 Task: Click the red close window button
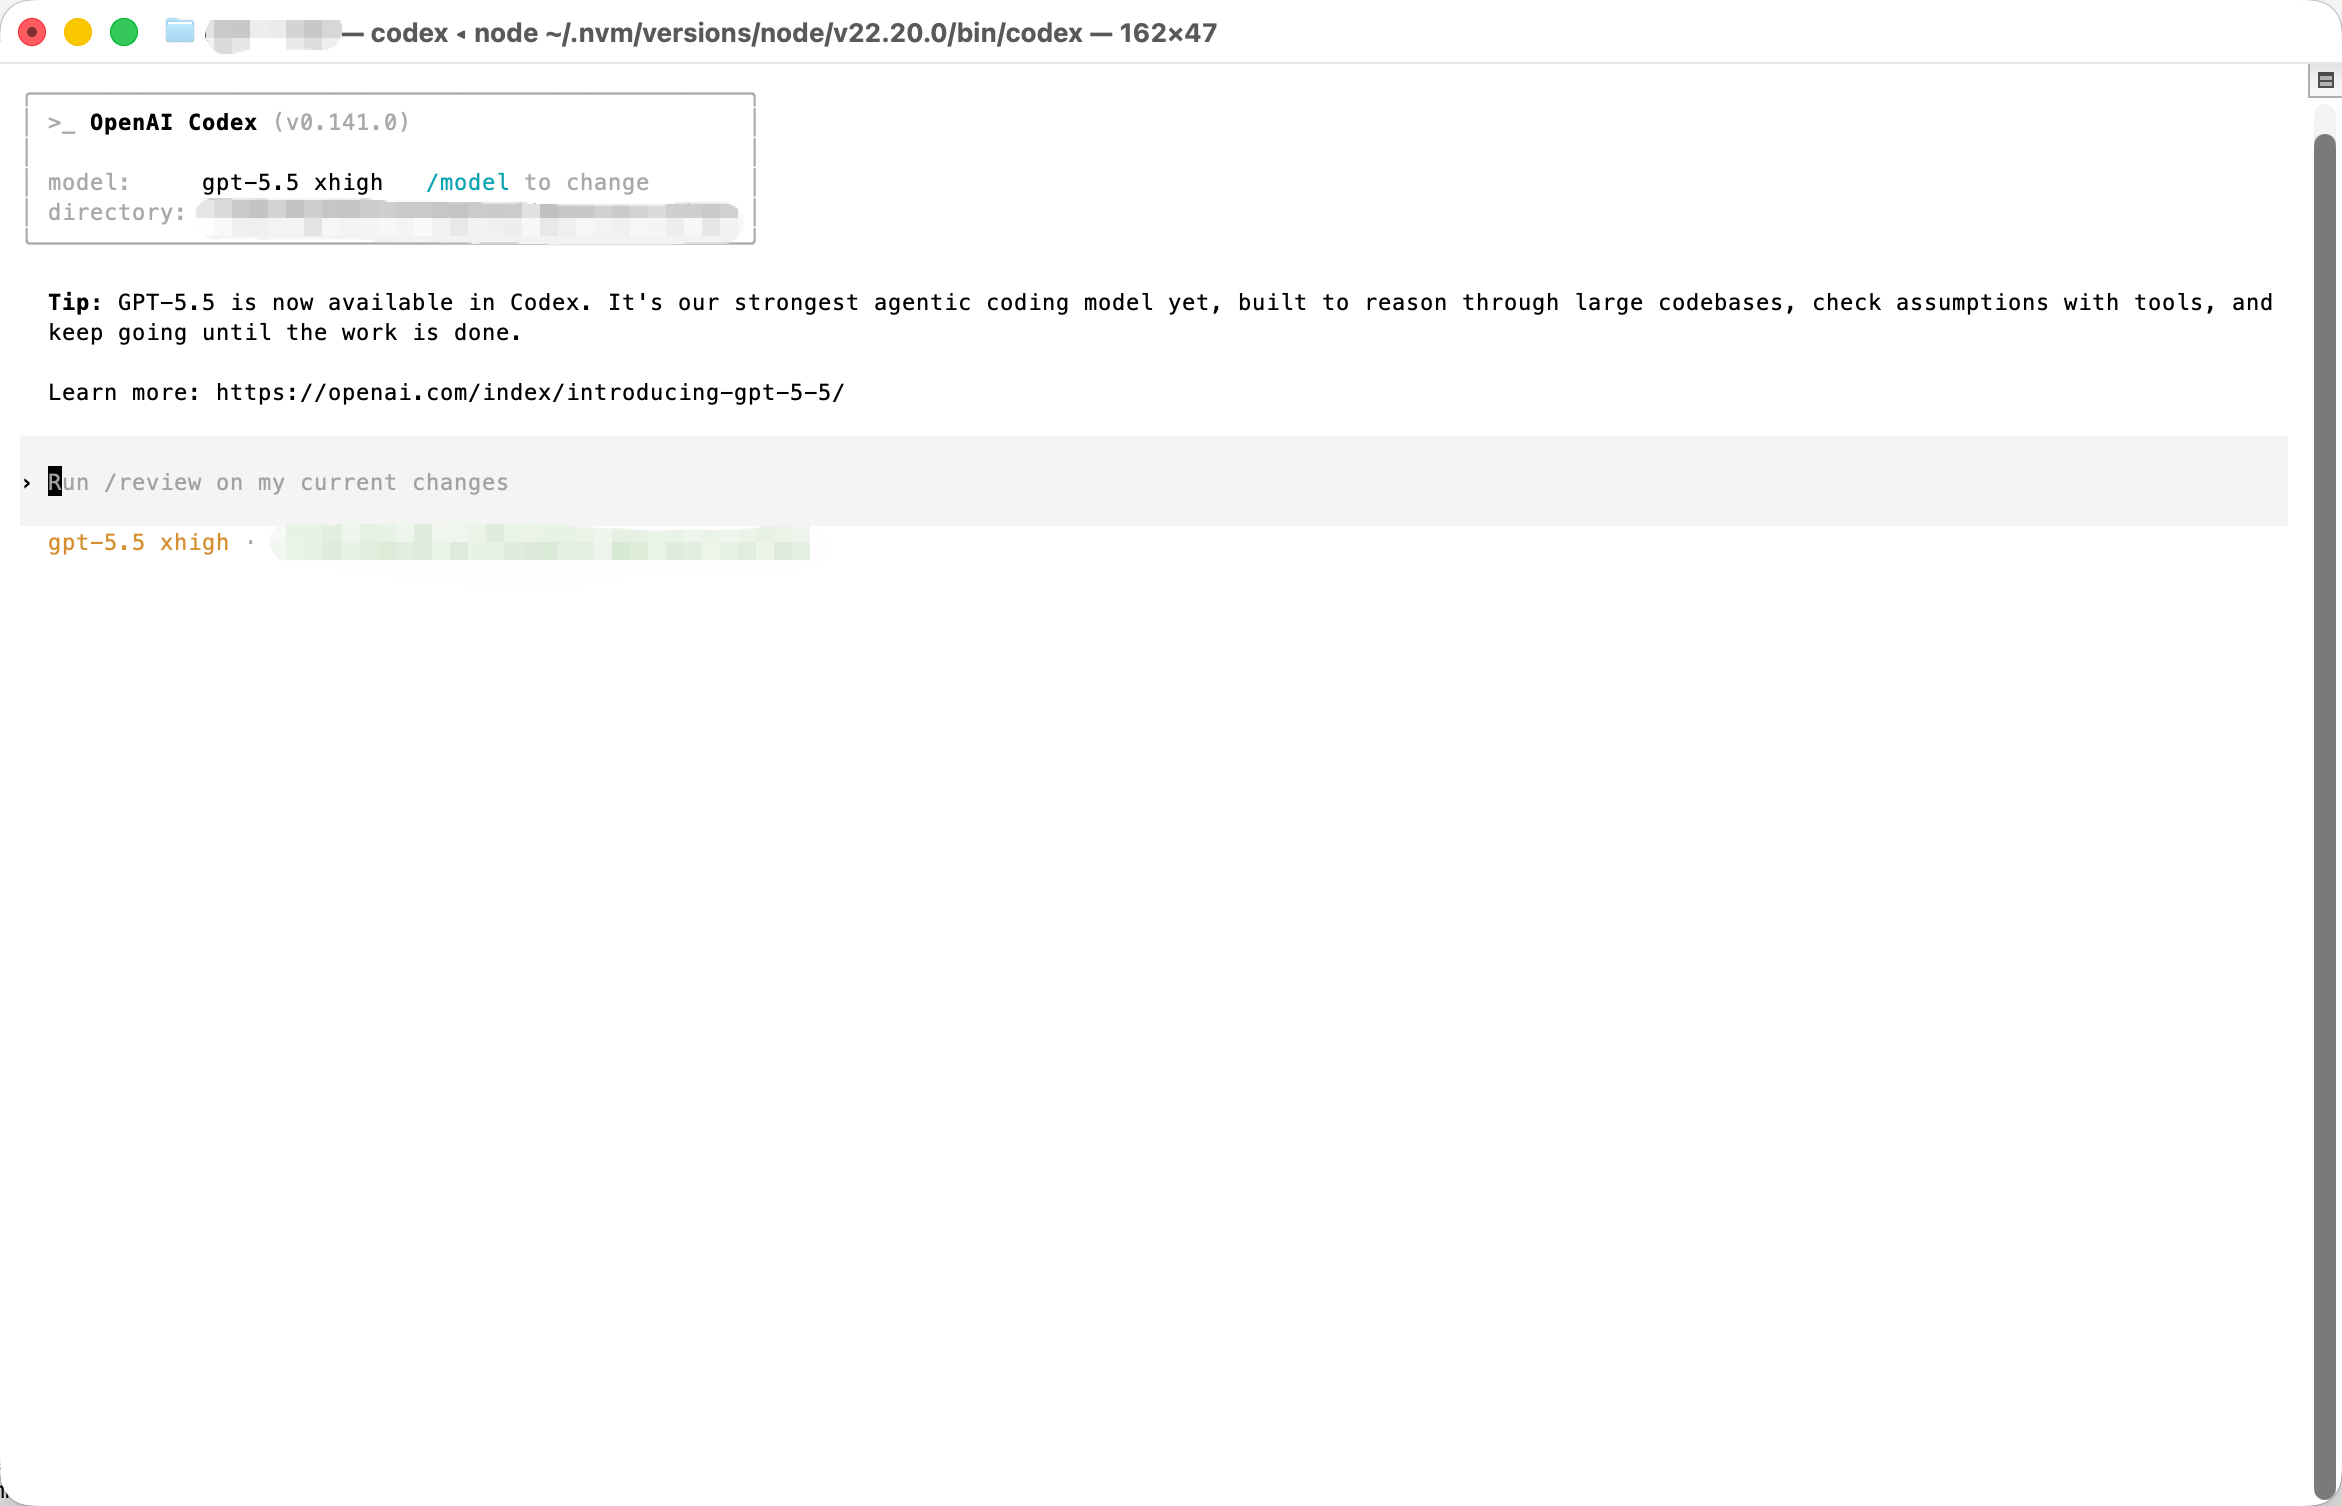(32, 32)
